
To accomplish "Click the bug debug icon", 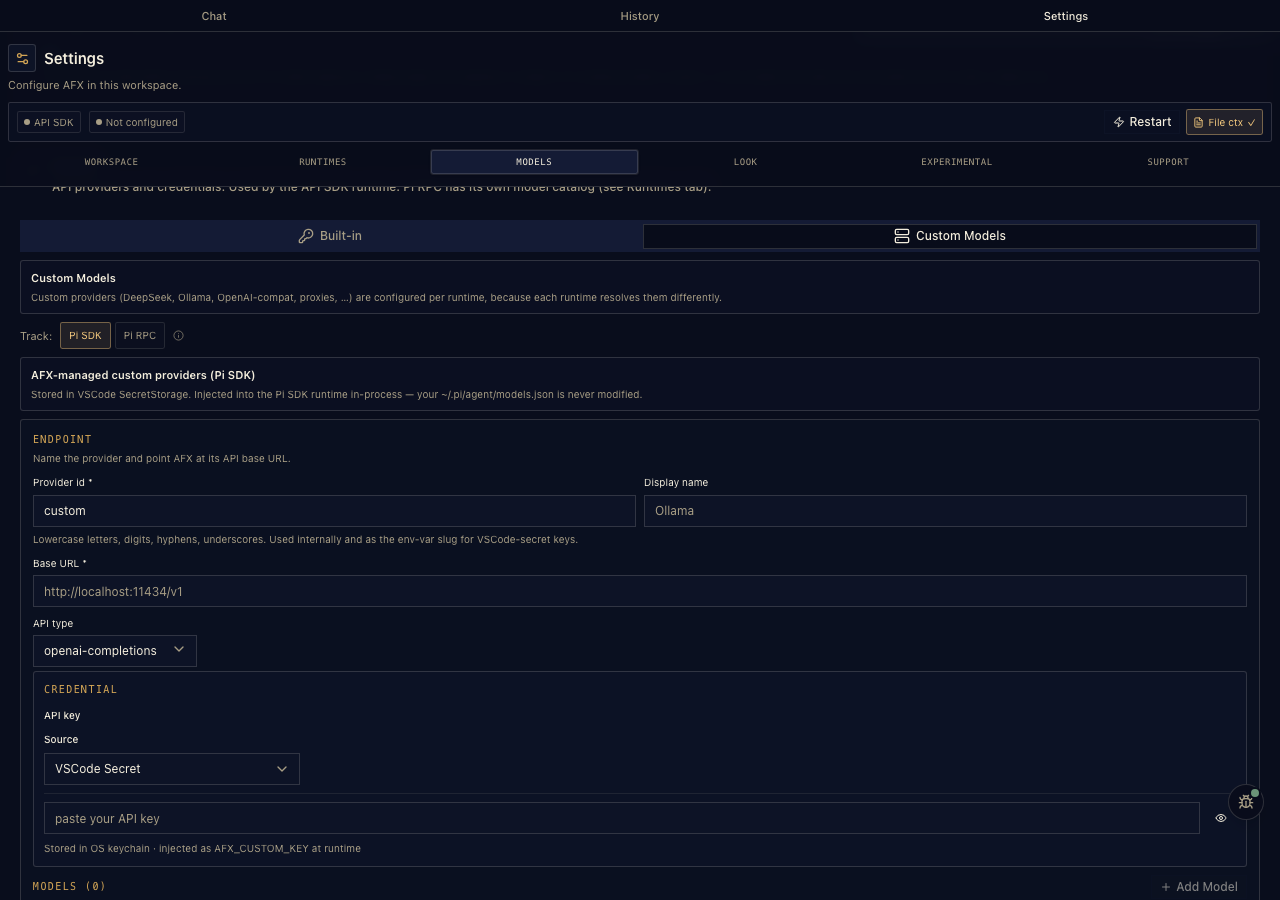I will coord(1245,801).
